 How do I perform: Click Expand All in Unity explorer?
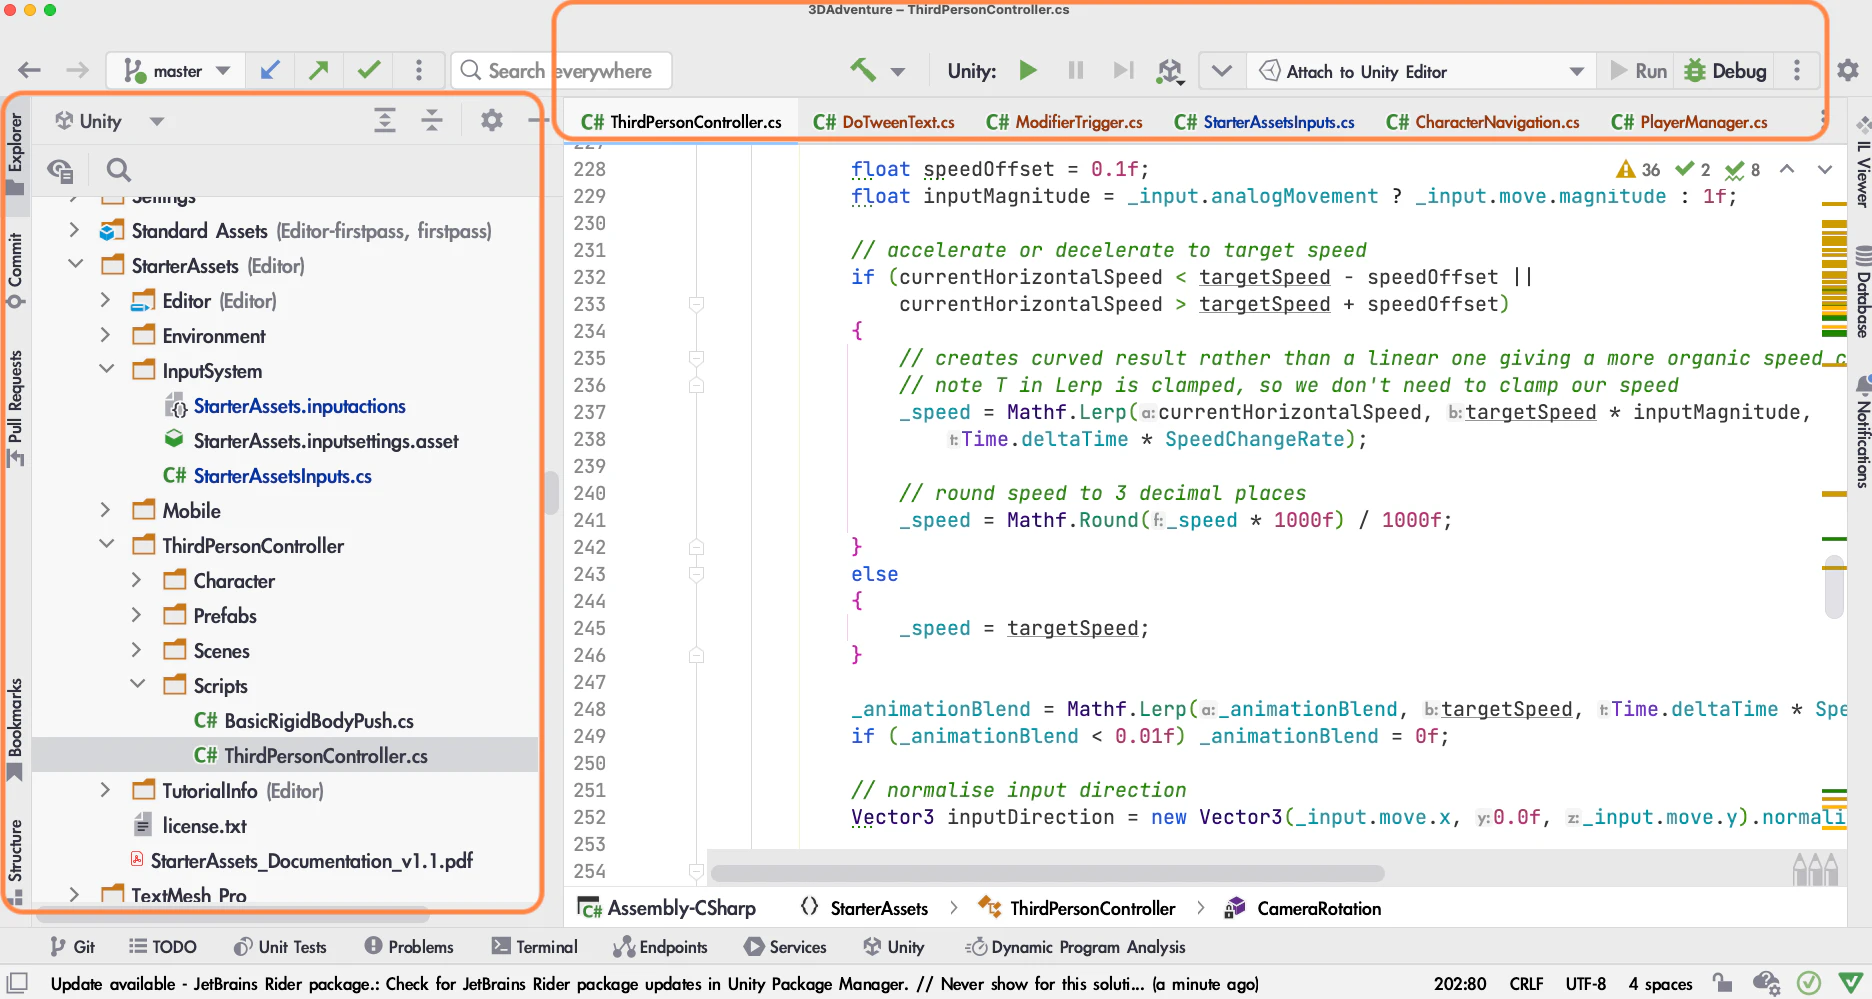[385, 121]
